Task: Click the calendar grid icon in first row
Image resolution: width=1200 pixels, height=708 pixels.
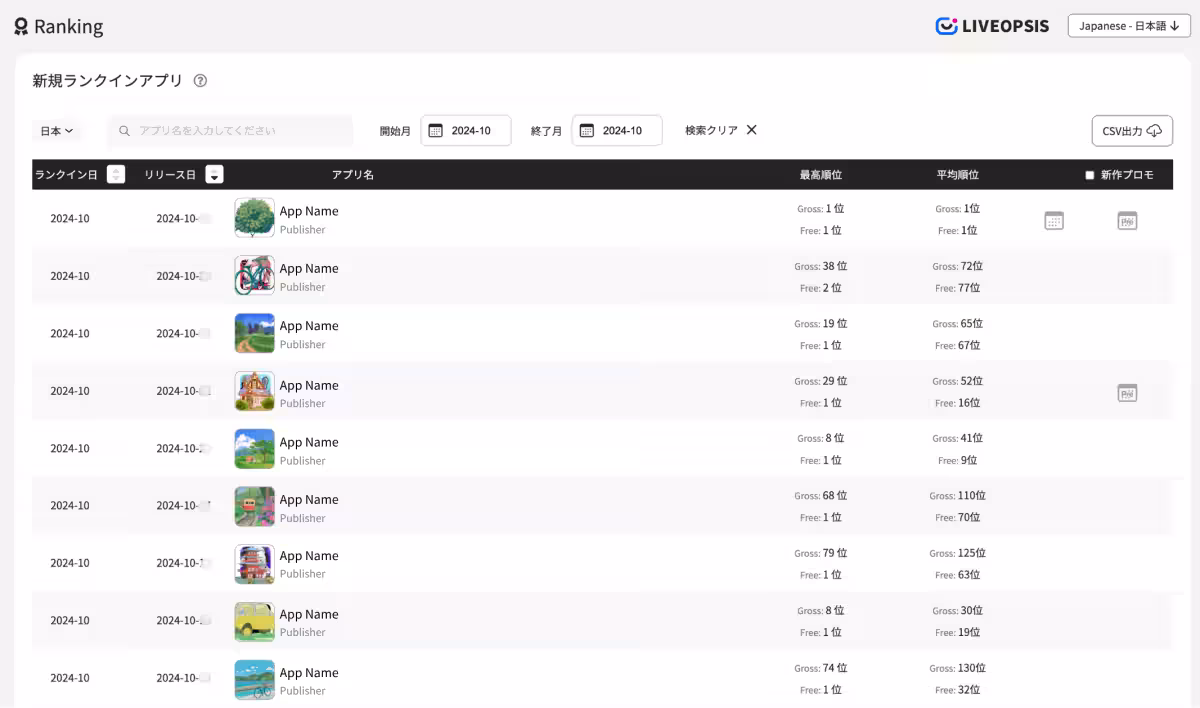Action: [1054, 221]
